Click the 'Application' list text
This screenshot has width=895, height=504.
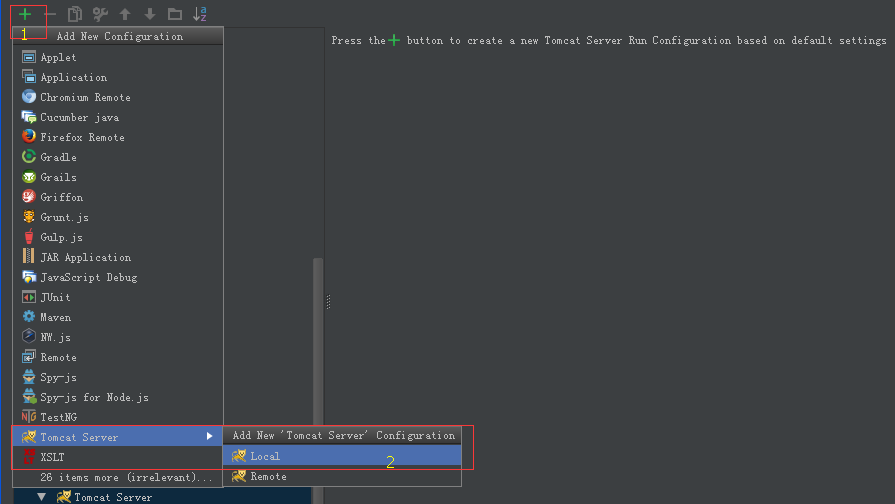coord(74,77)
